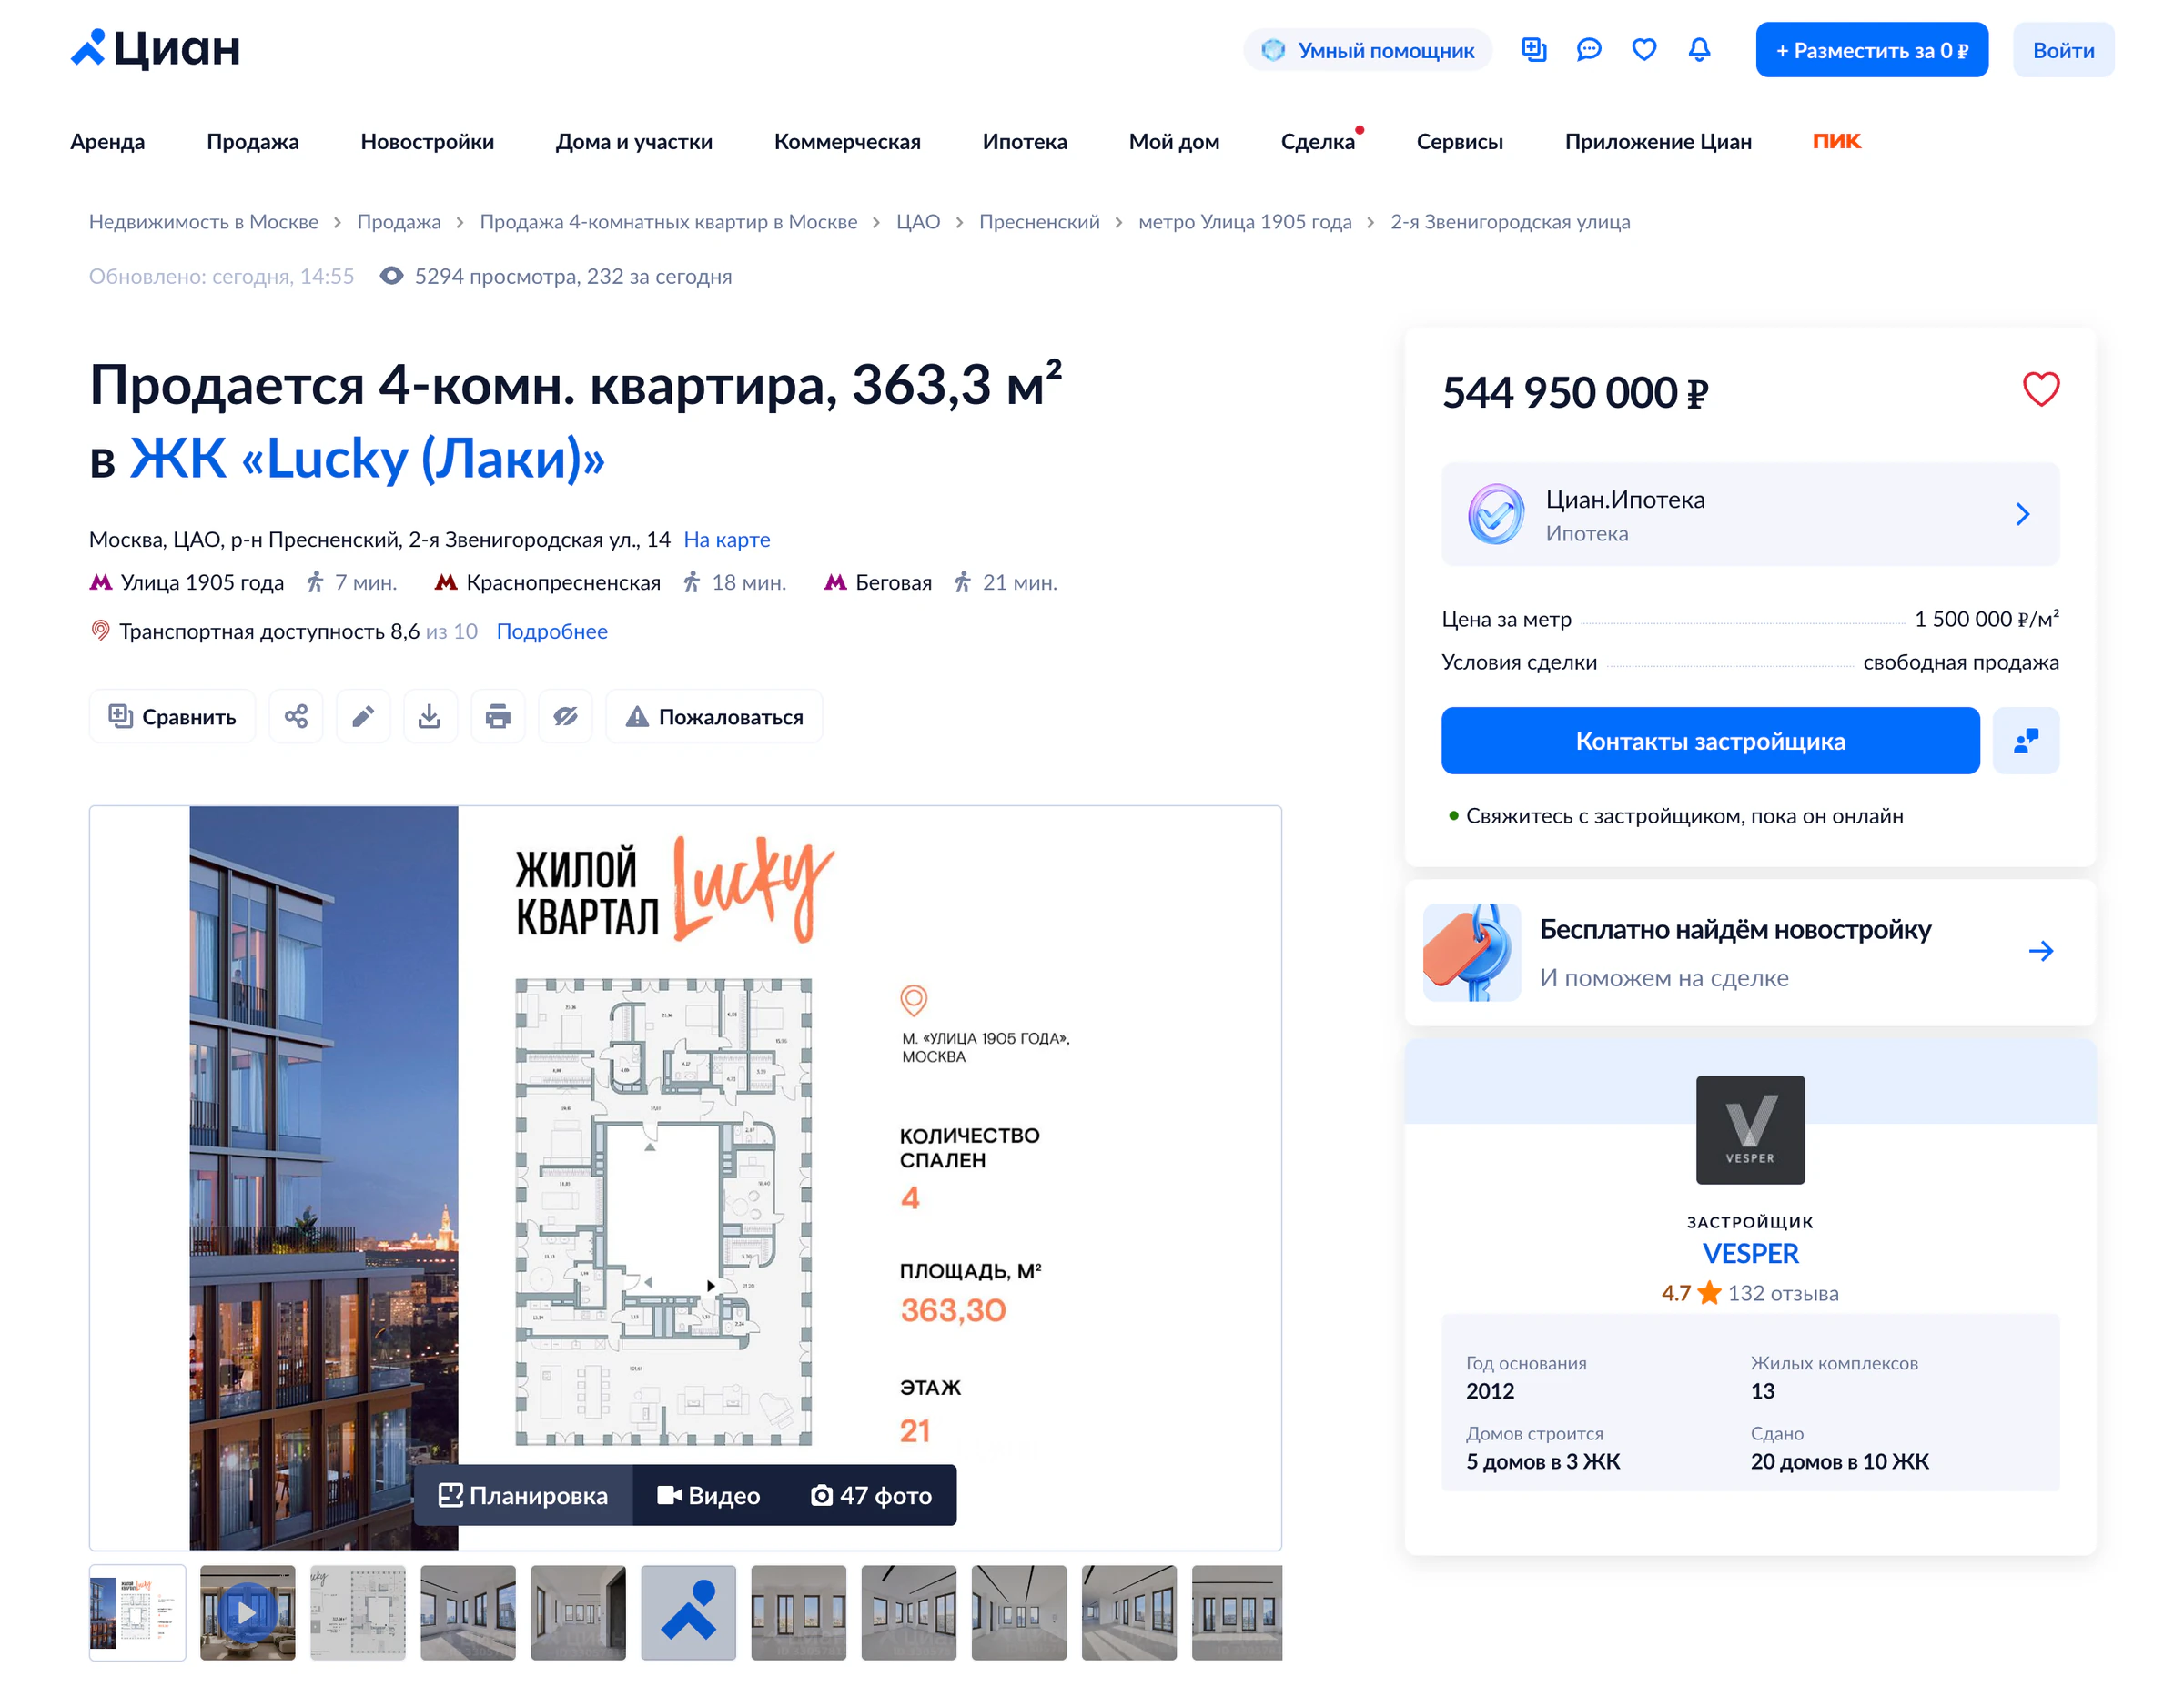Select the blue Циан logo thumbnail

(689, 1613)
